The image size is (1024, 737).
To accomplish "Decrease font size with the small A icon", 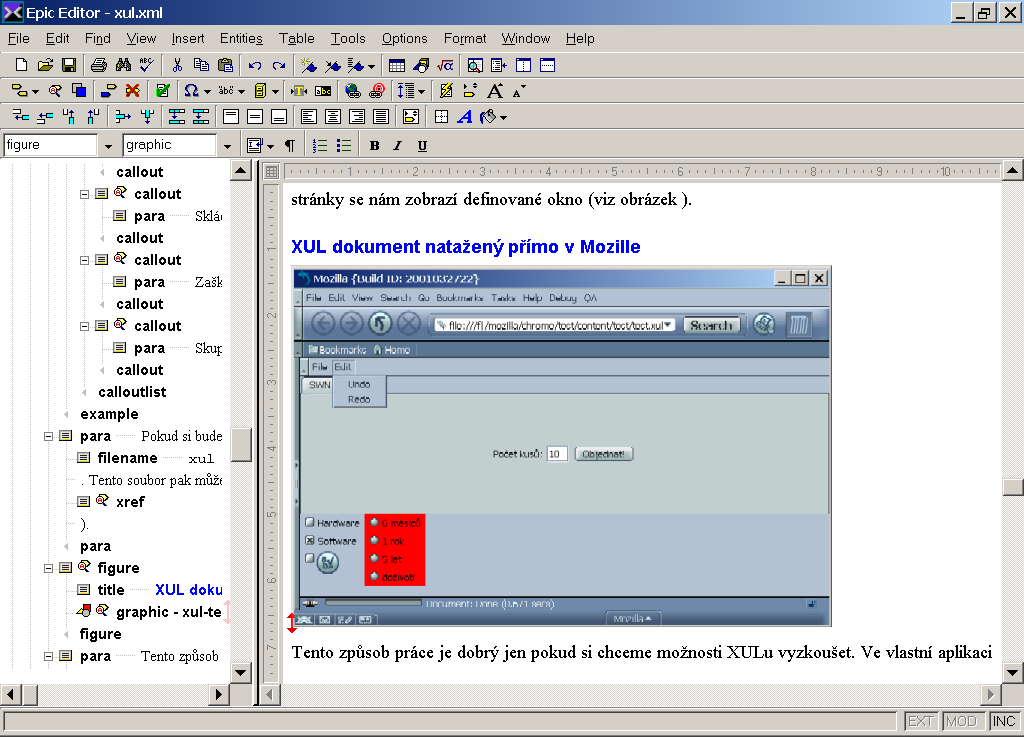I will tap(519, 91).
